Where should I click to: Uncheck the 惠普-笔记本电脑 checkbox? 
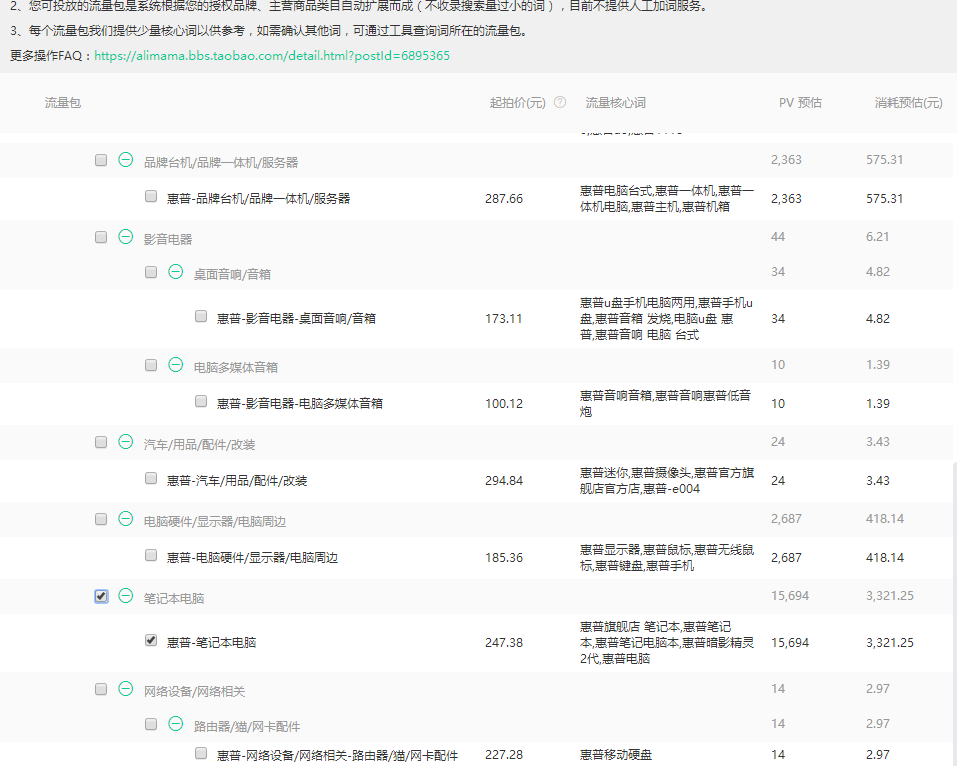coord(150,640)
